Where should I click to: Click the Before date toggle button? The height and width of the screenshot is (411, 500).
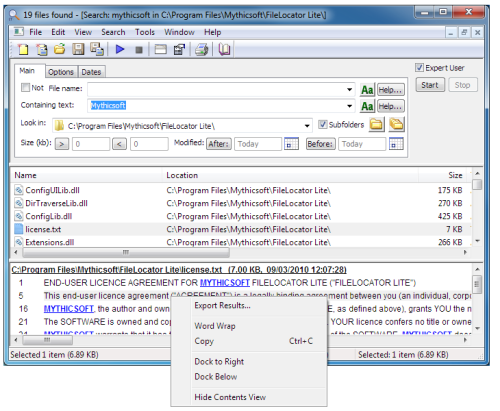(320, 144)
